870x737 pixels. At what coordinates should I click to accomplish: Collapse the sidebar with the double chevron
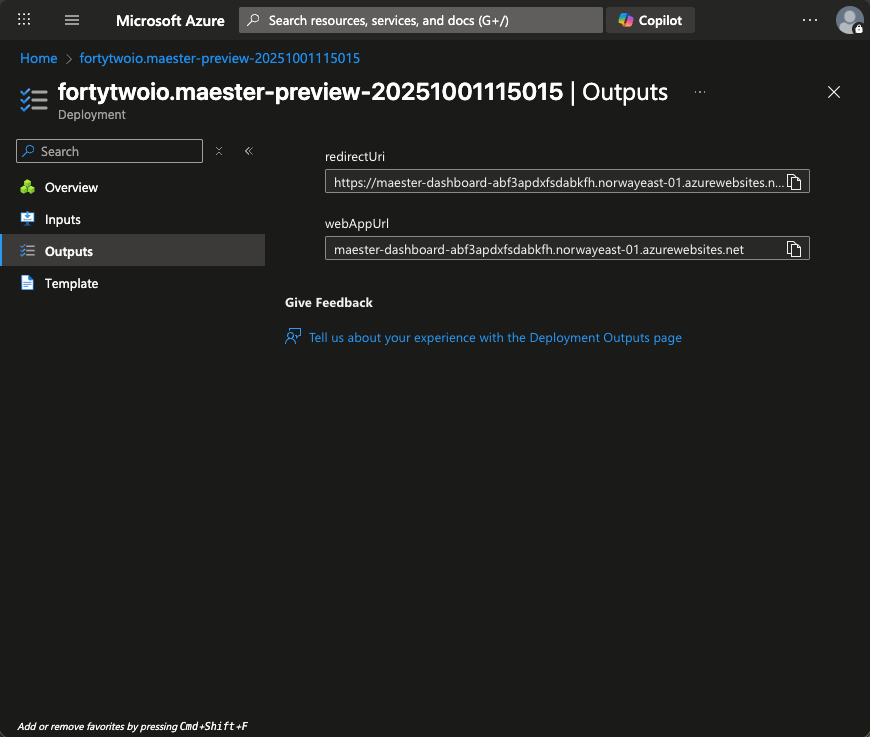(x=248, y=151)
